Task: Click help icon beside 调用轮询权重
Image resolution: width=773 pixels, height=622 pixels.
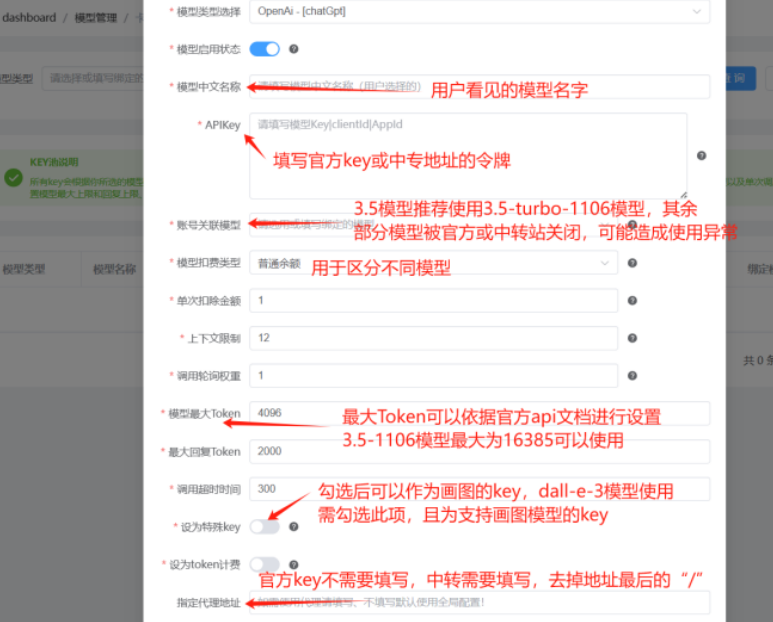Action: point(632,376)
